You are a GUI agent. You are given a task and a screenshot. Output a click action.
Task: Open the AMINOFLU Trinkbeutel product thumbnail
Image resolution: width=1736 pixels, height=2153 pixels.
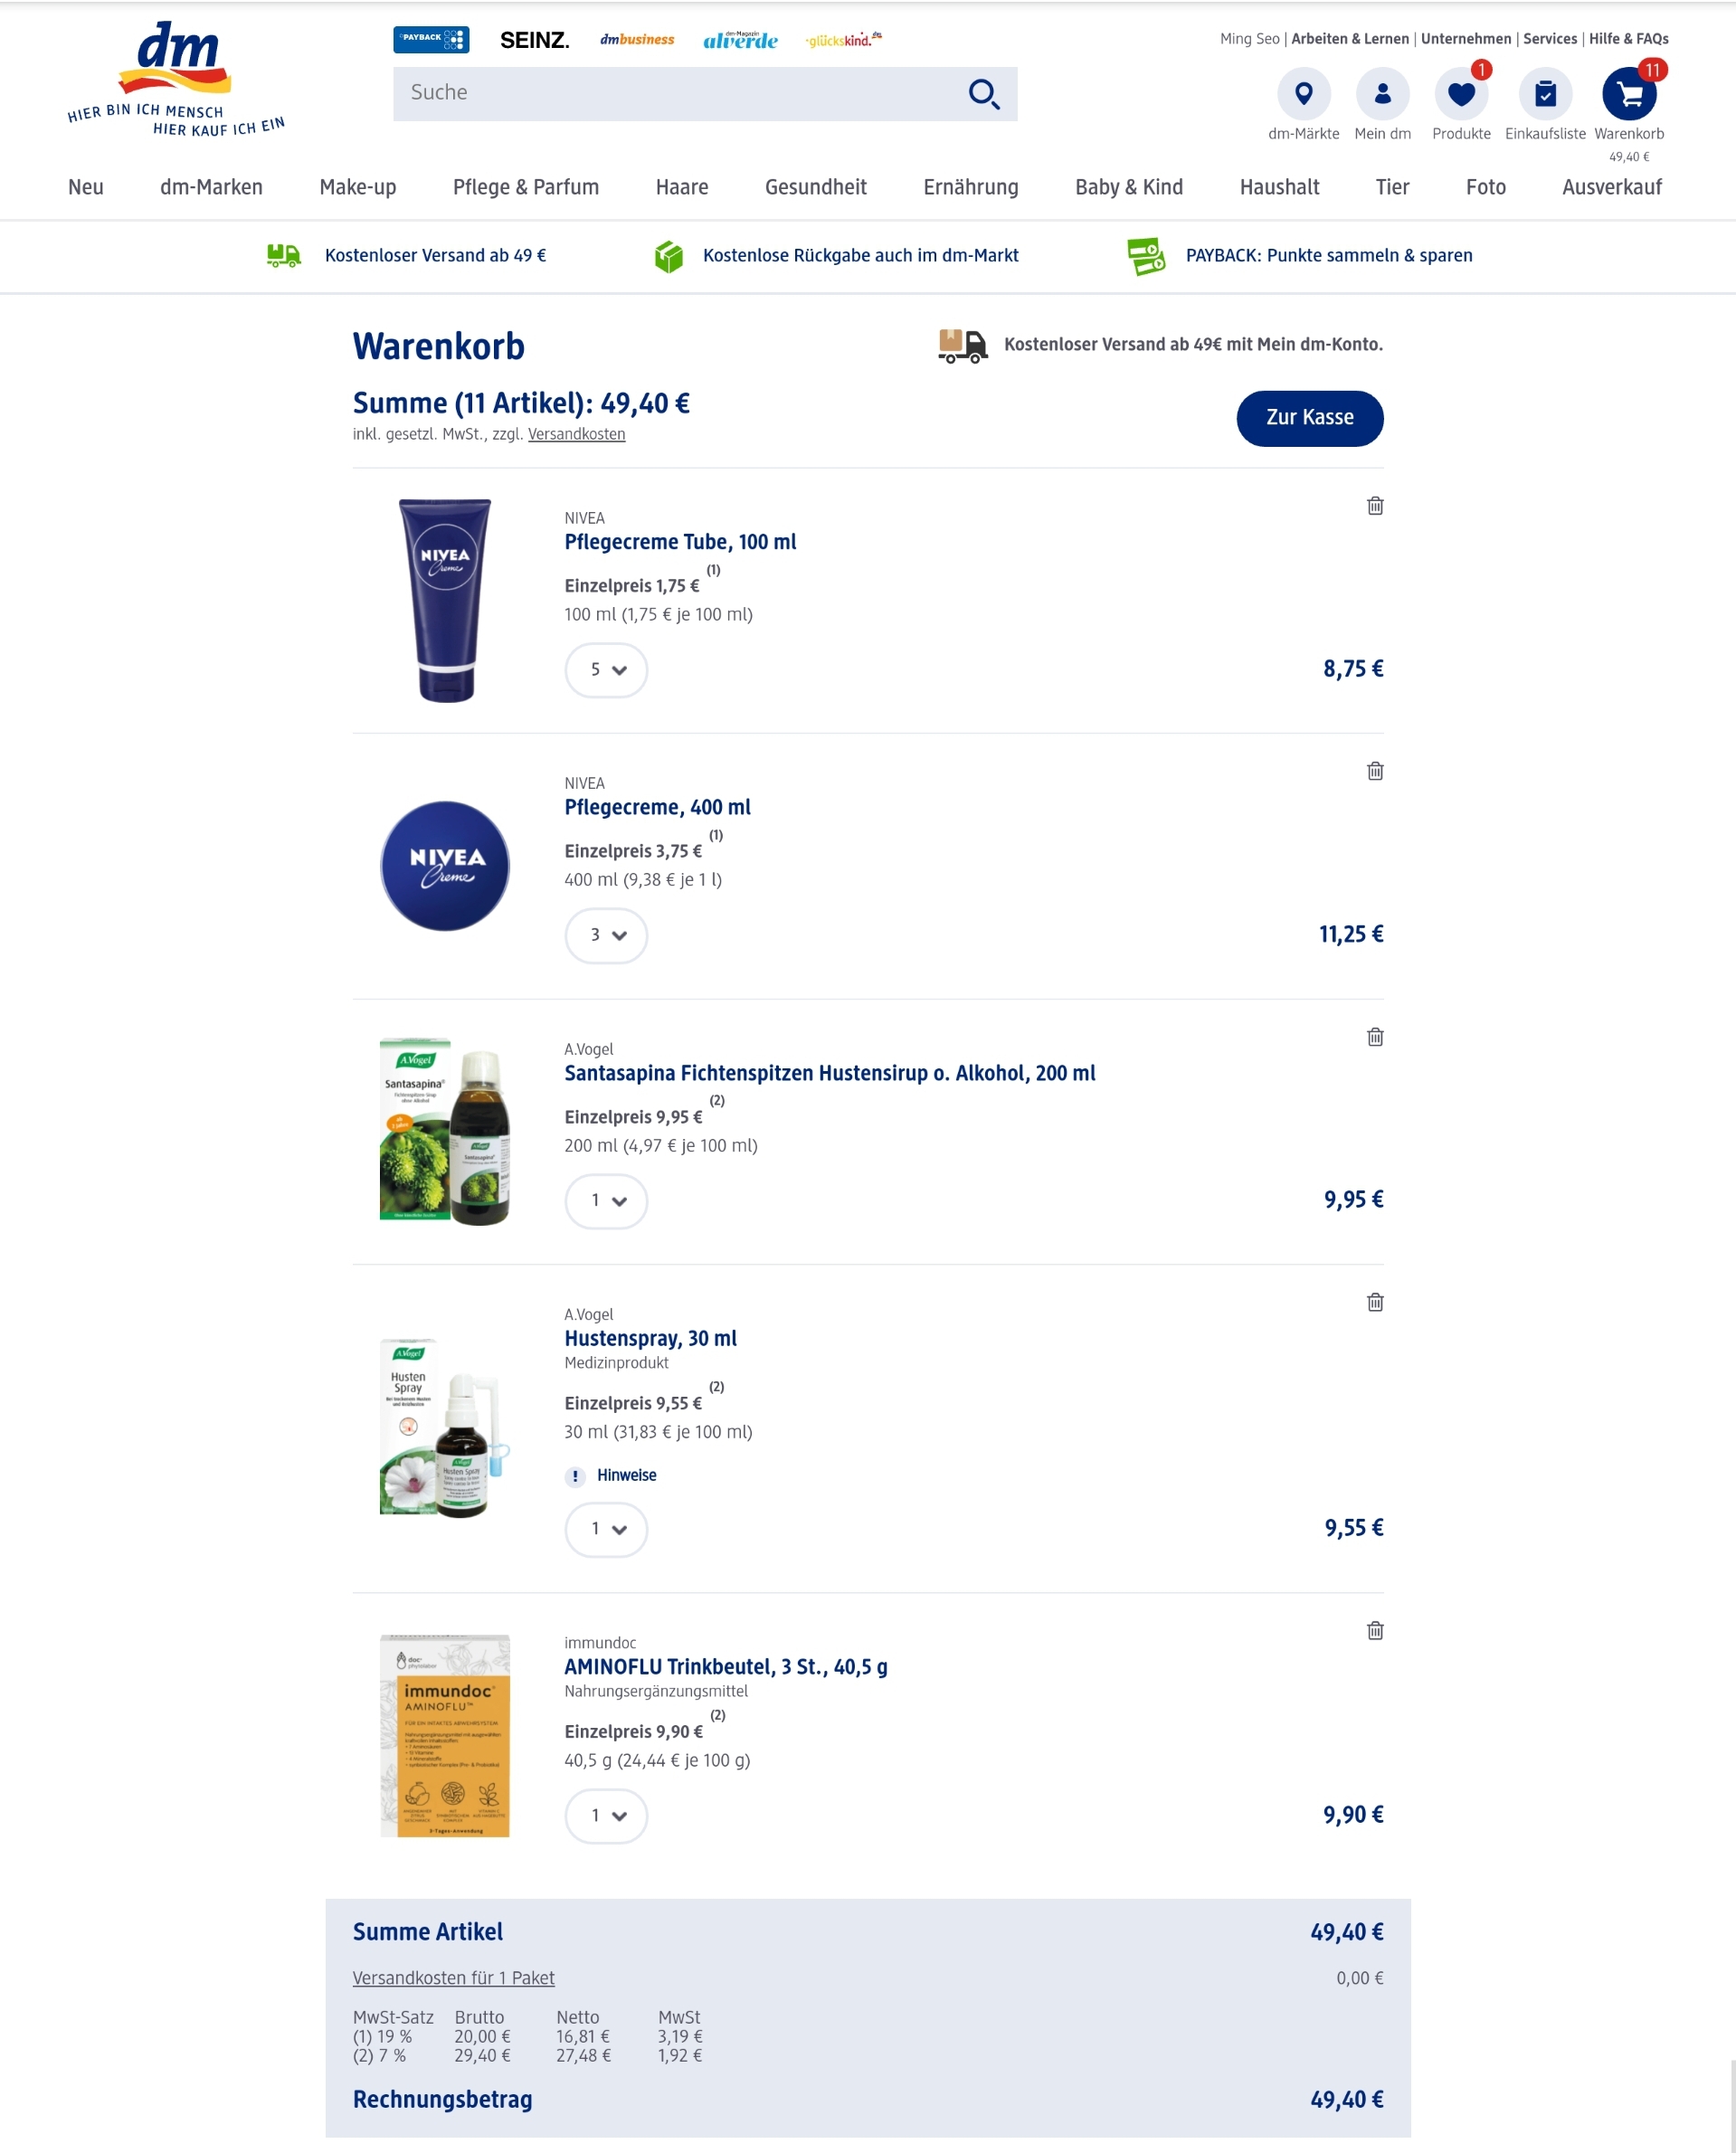pos(445,1736)
